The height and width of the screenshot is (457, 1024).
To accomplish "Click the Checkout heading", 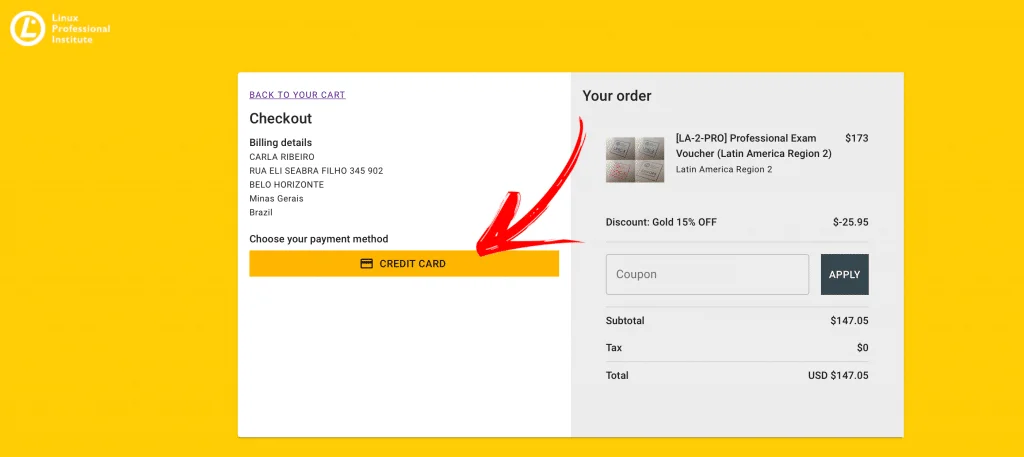I will (281, 119).
